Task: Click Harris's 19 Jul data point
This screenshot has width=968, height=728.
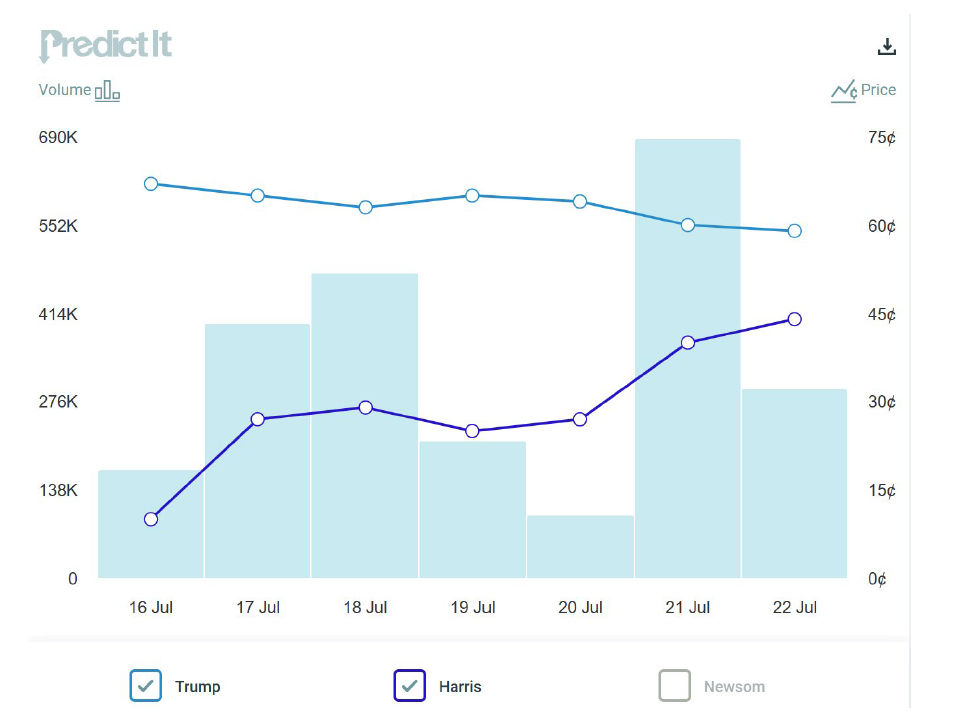Action: [x=473, y=431]
